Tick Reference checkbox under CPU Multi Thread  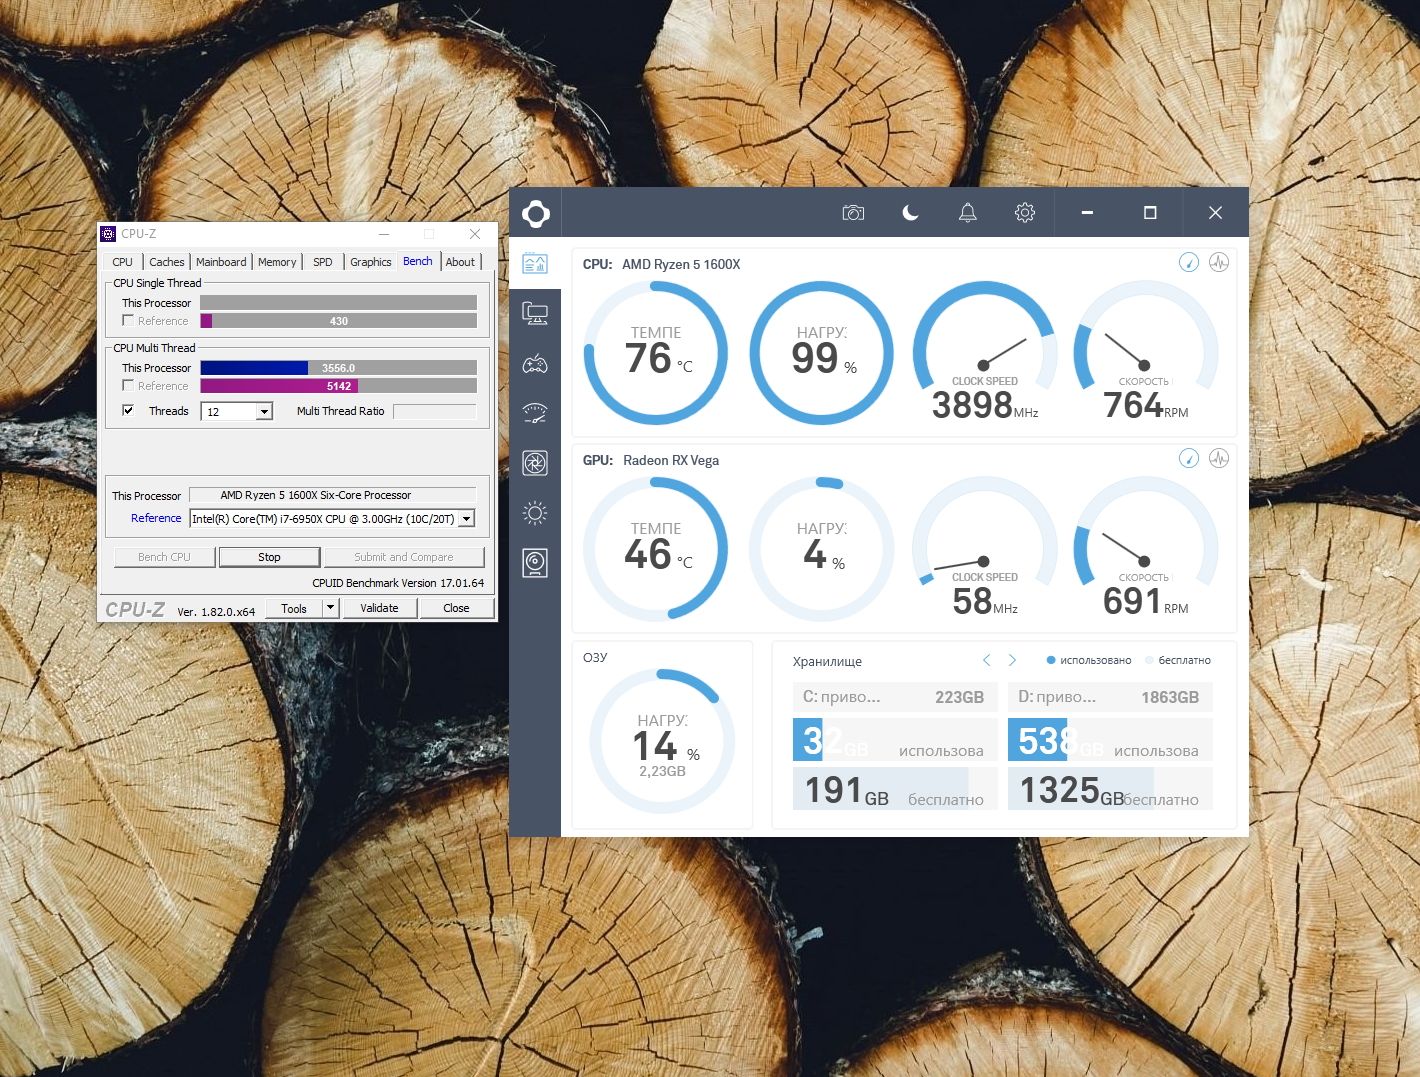[128, 386]
